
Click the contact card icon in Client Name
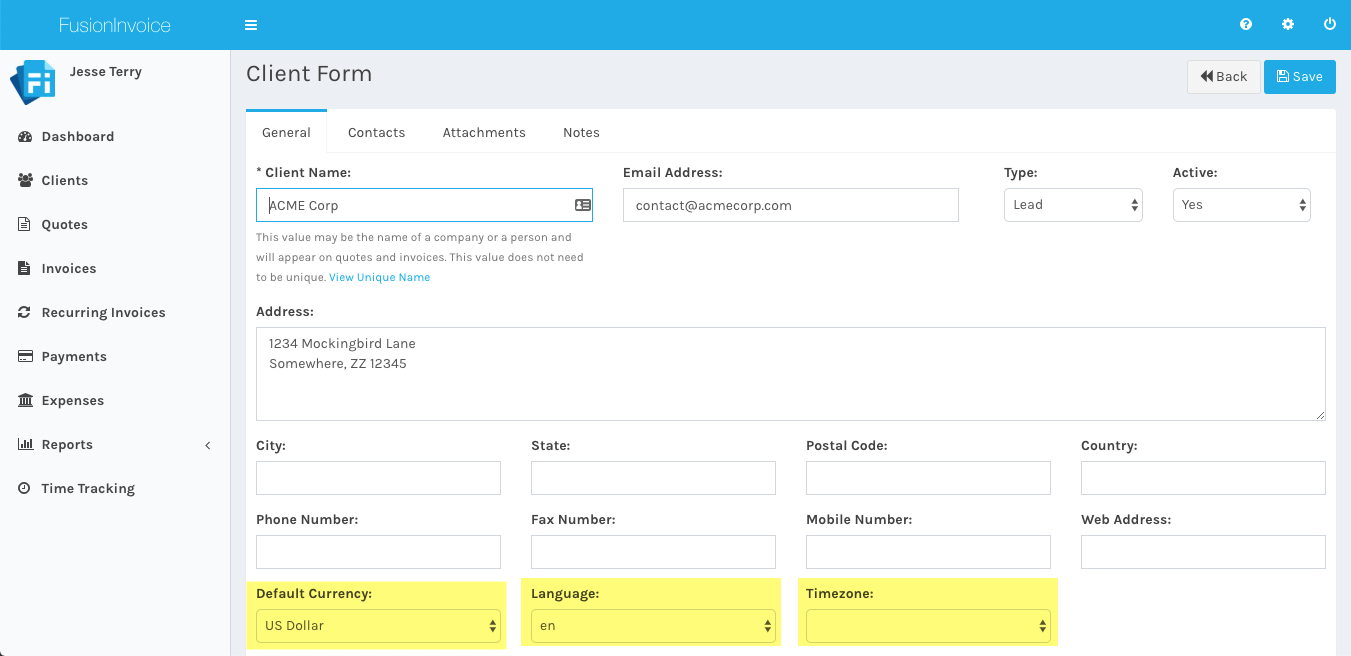click(582, 205)
